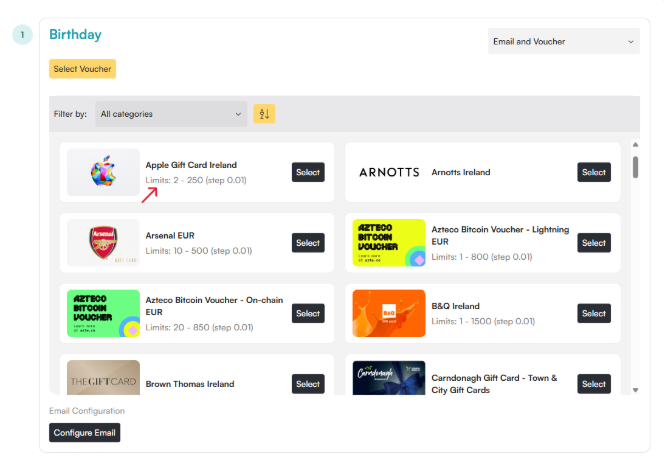Click the Configure Email button

pyautogui.click(x=84, y=433)
